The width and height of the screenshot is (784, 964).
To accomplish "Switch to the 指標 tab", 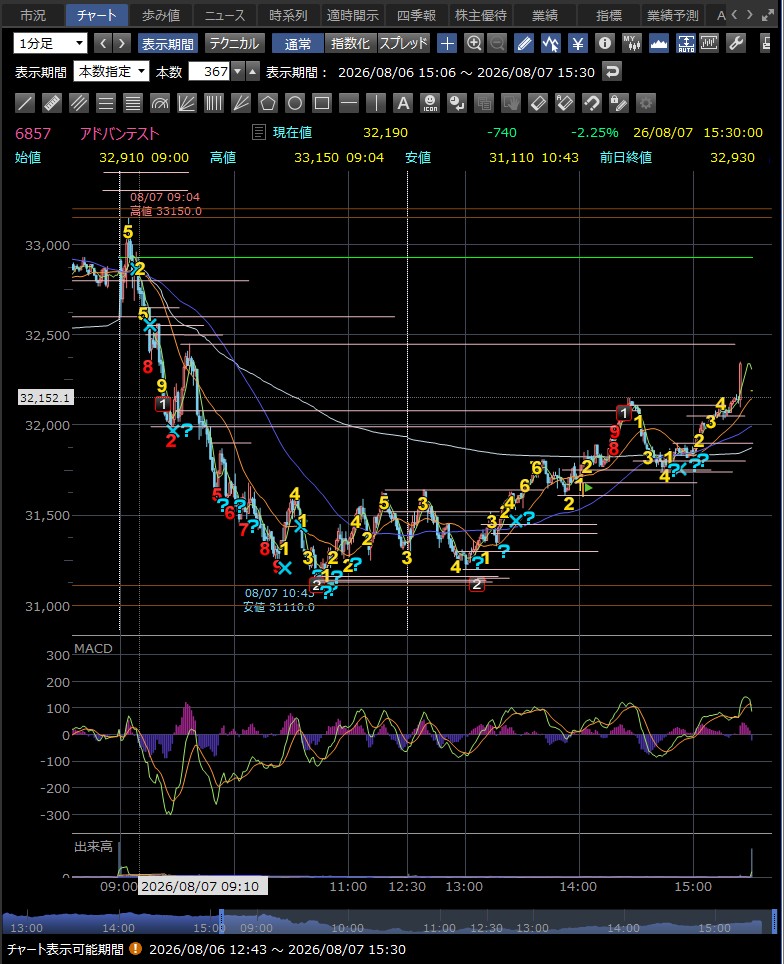I will tap(609, 15).
